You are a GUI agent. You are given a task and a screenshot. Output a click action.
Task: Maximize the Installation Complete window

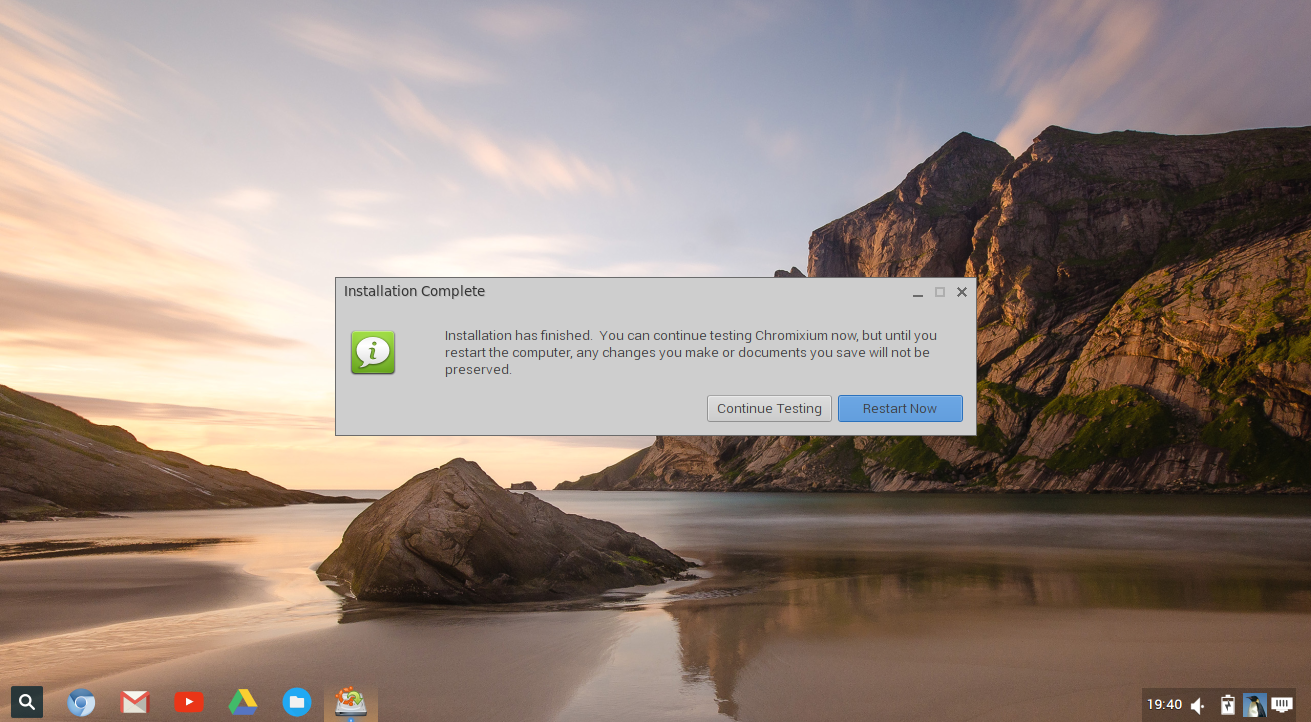pyautogui.click(x=940, y=292)
